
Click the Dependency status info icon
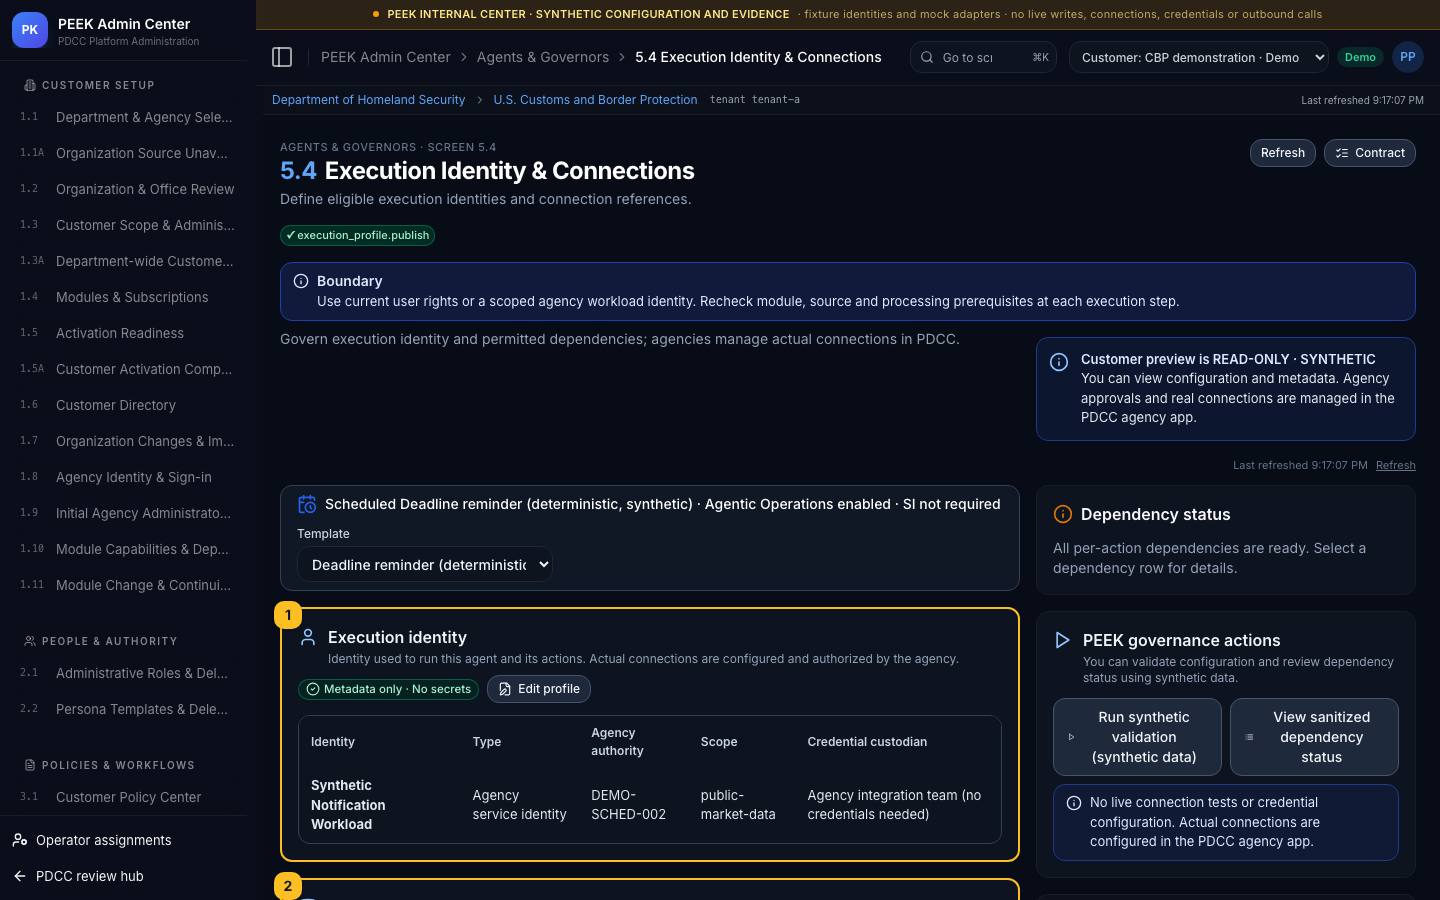[x=1063, y=514]
